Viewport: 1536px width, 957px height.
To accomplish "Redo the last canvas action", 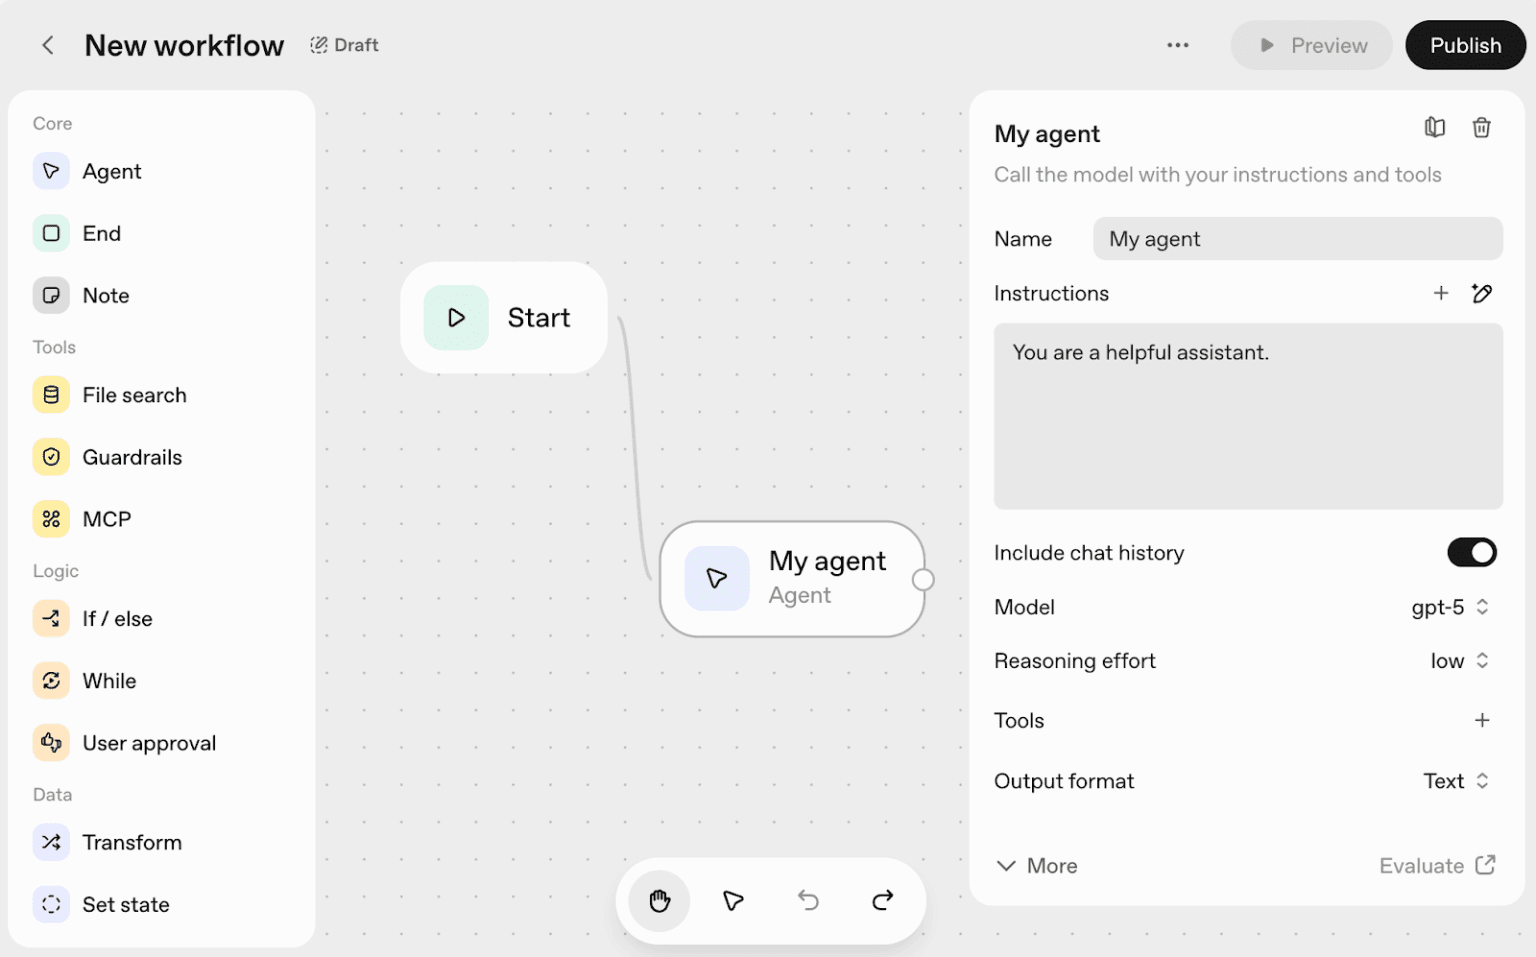I will coord(882,900).
